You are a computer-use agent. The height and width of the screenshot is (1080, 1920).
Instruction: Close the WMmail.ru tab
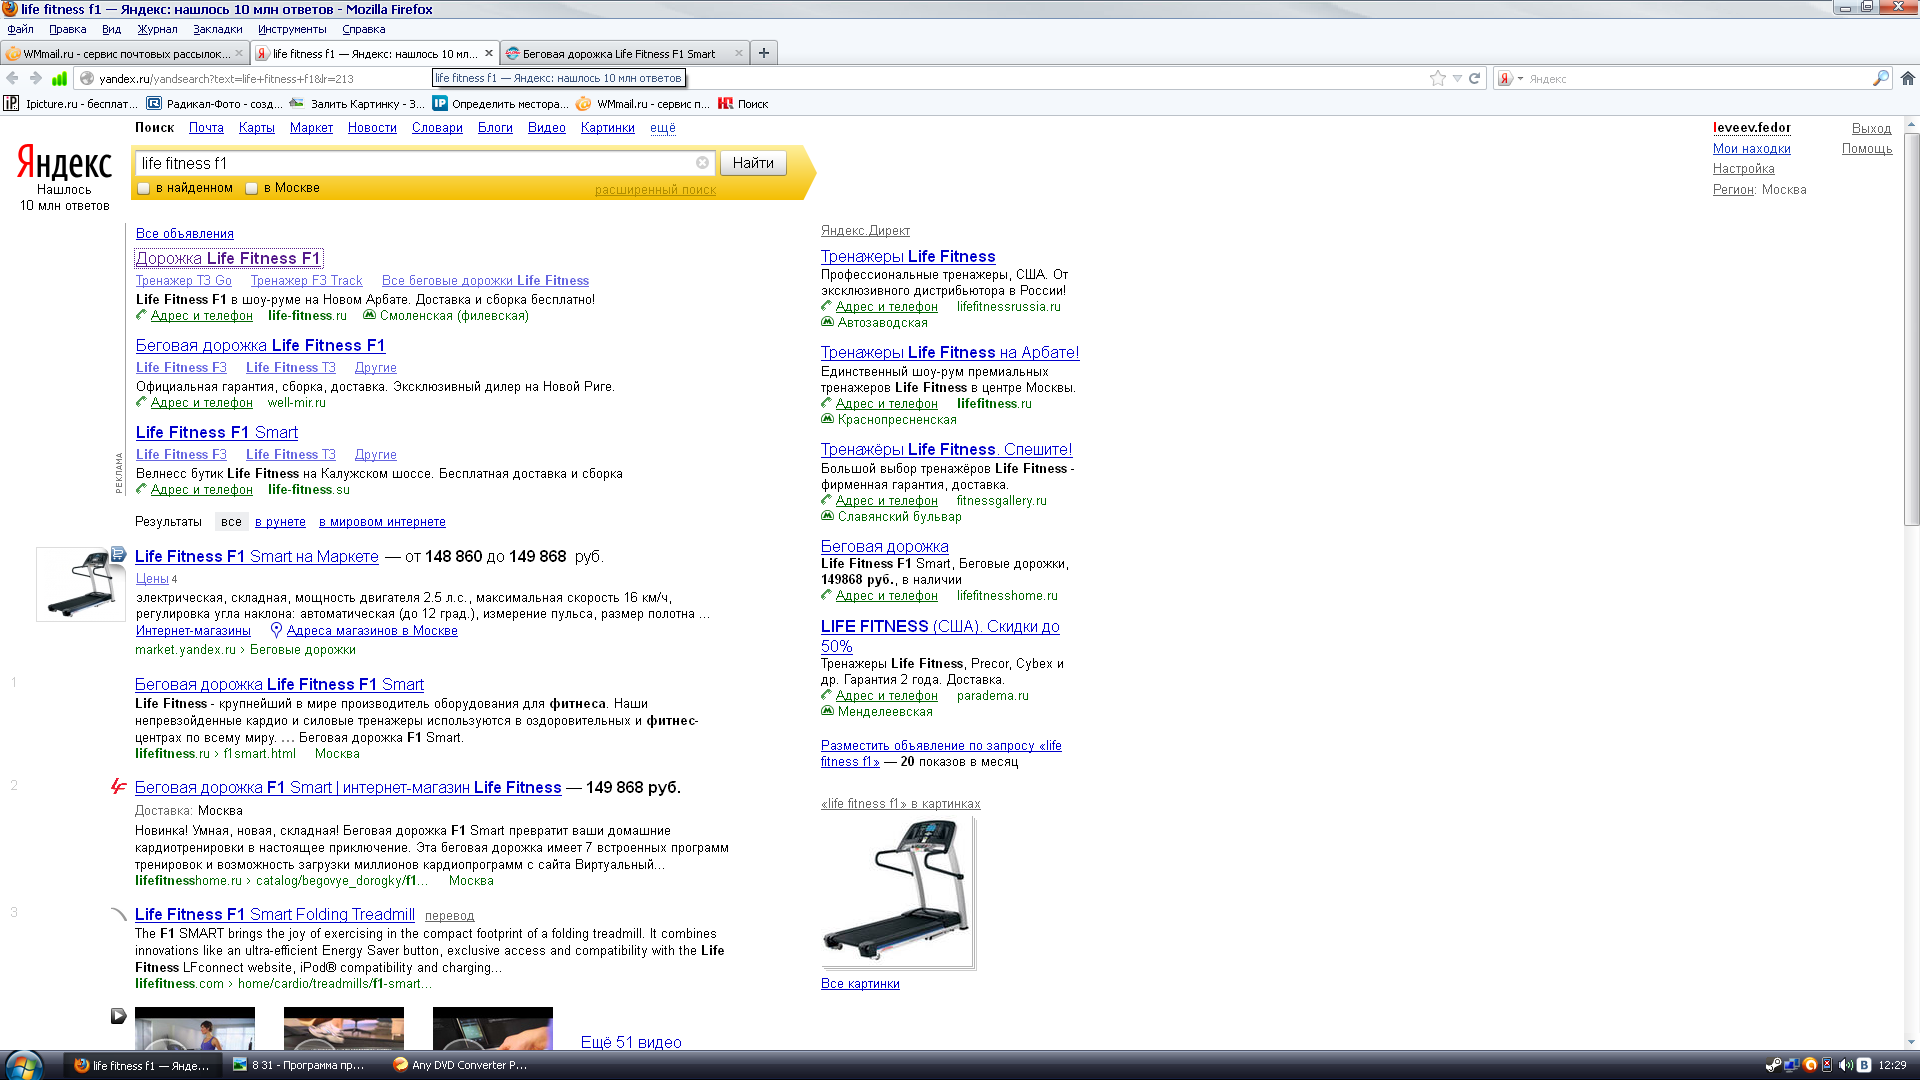point(239,53)
